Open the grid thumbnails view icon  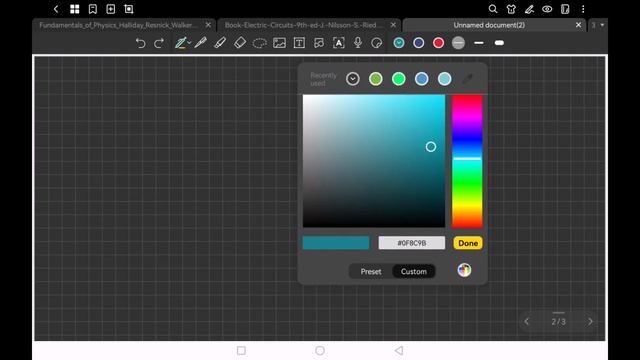pyautogui.click(x=75, y=9)
